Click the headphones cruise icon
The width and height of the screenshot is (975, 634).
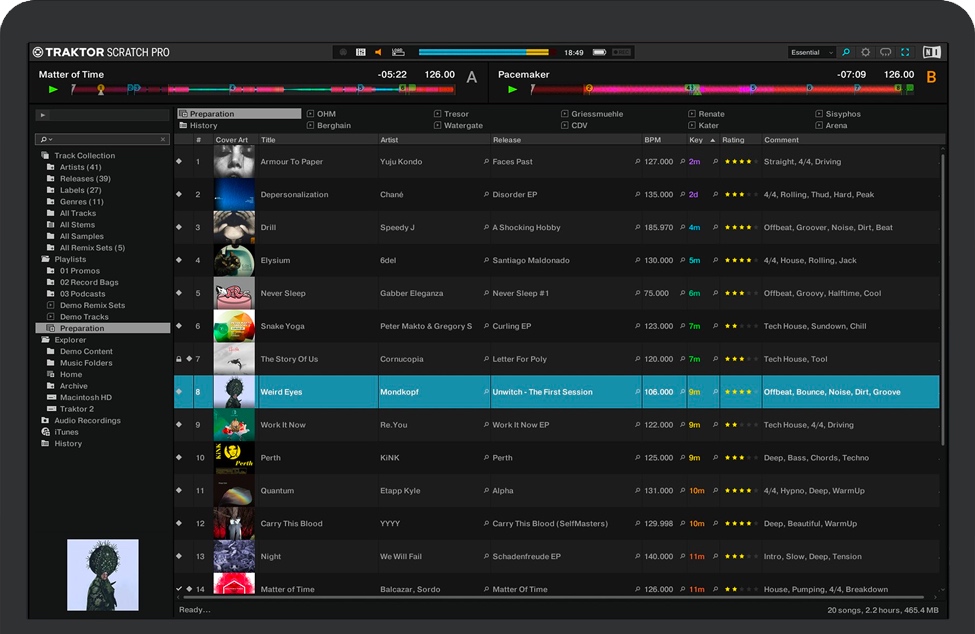click(x=886, y=52)
